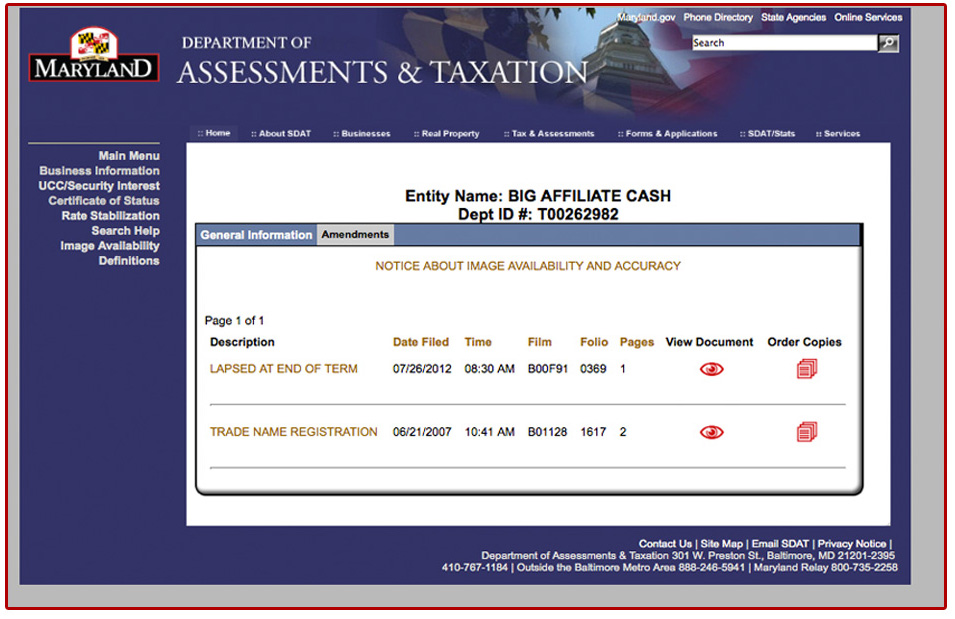Select the time 10:41 AM
Viewport: 955px width, 619px height.
point(489,432)
